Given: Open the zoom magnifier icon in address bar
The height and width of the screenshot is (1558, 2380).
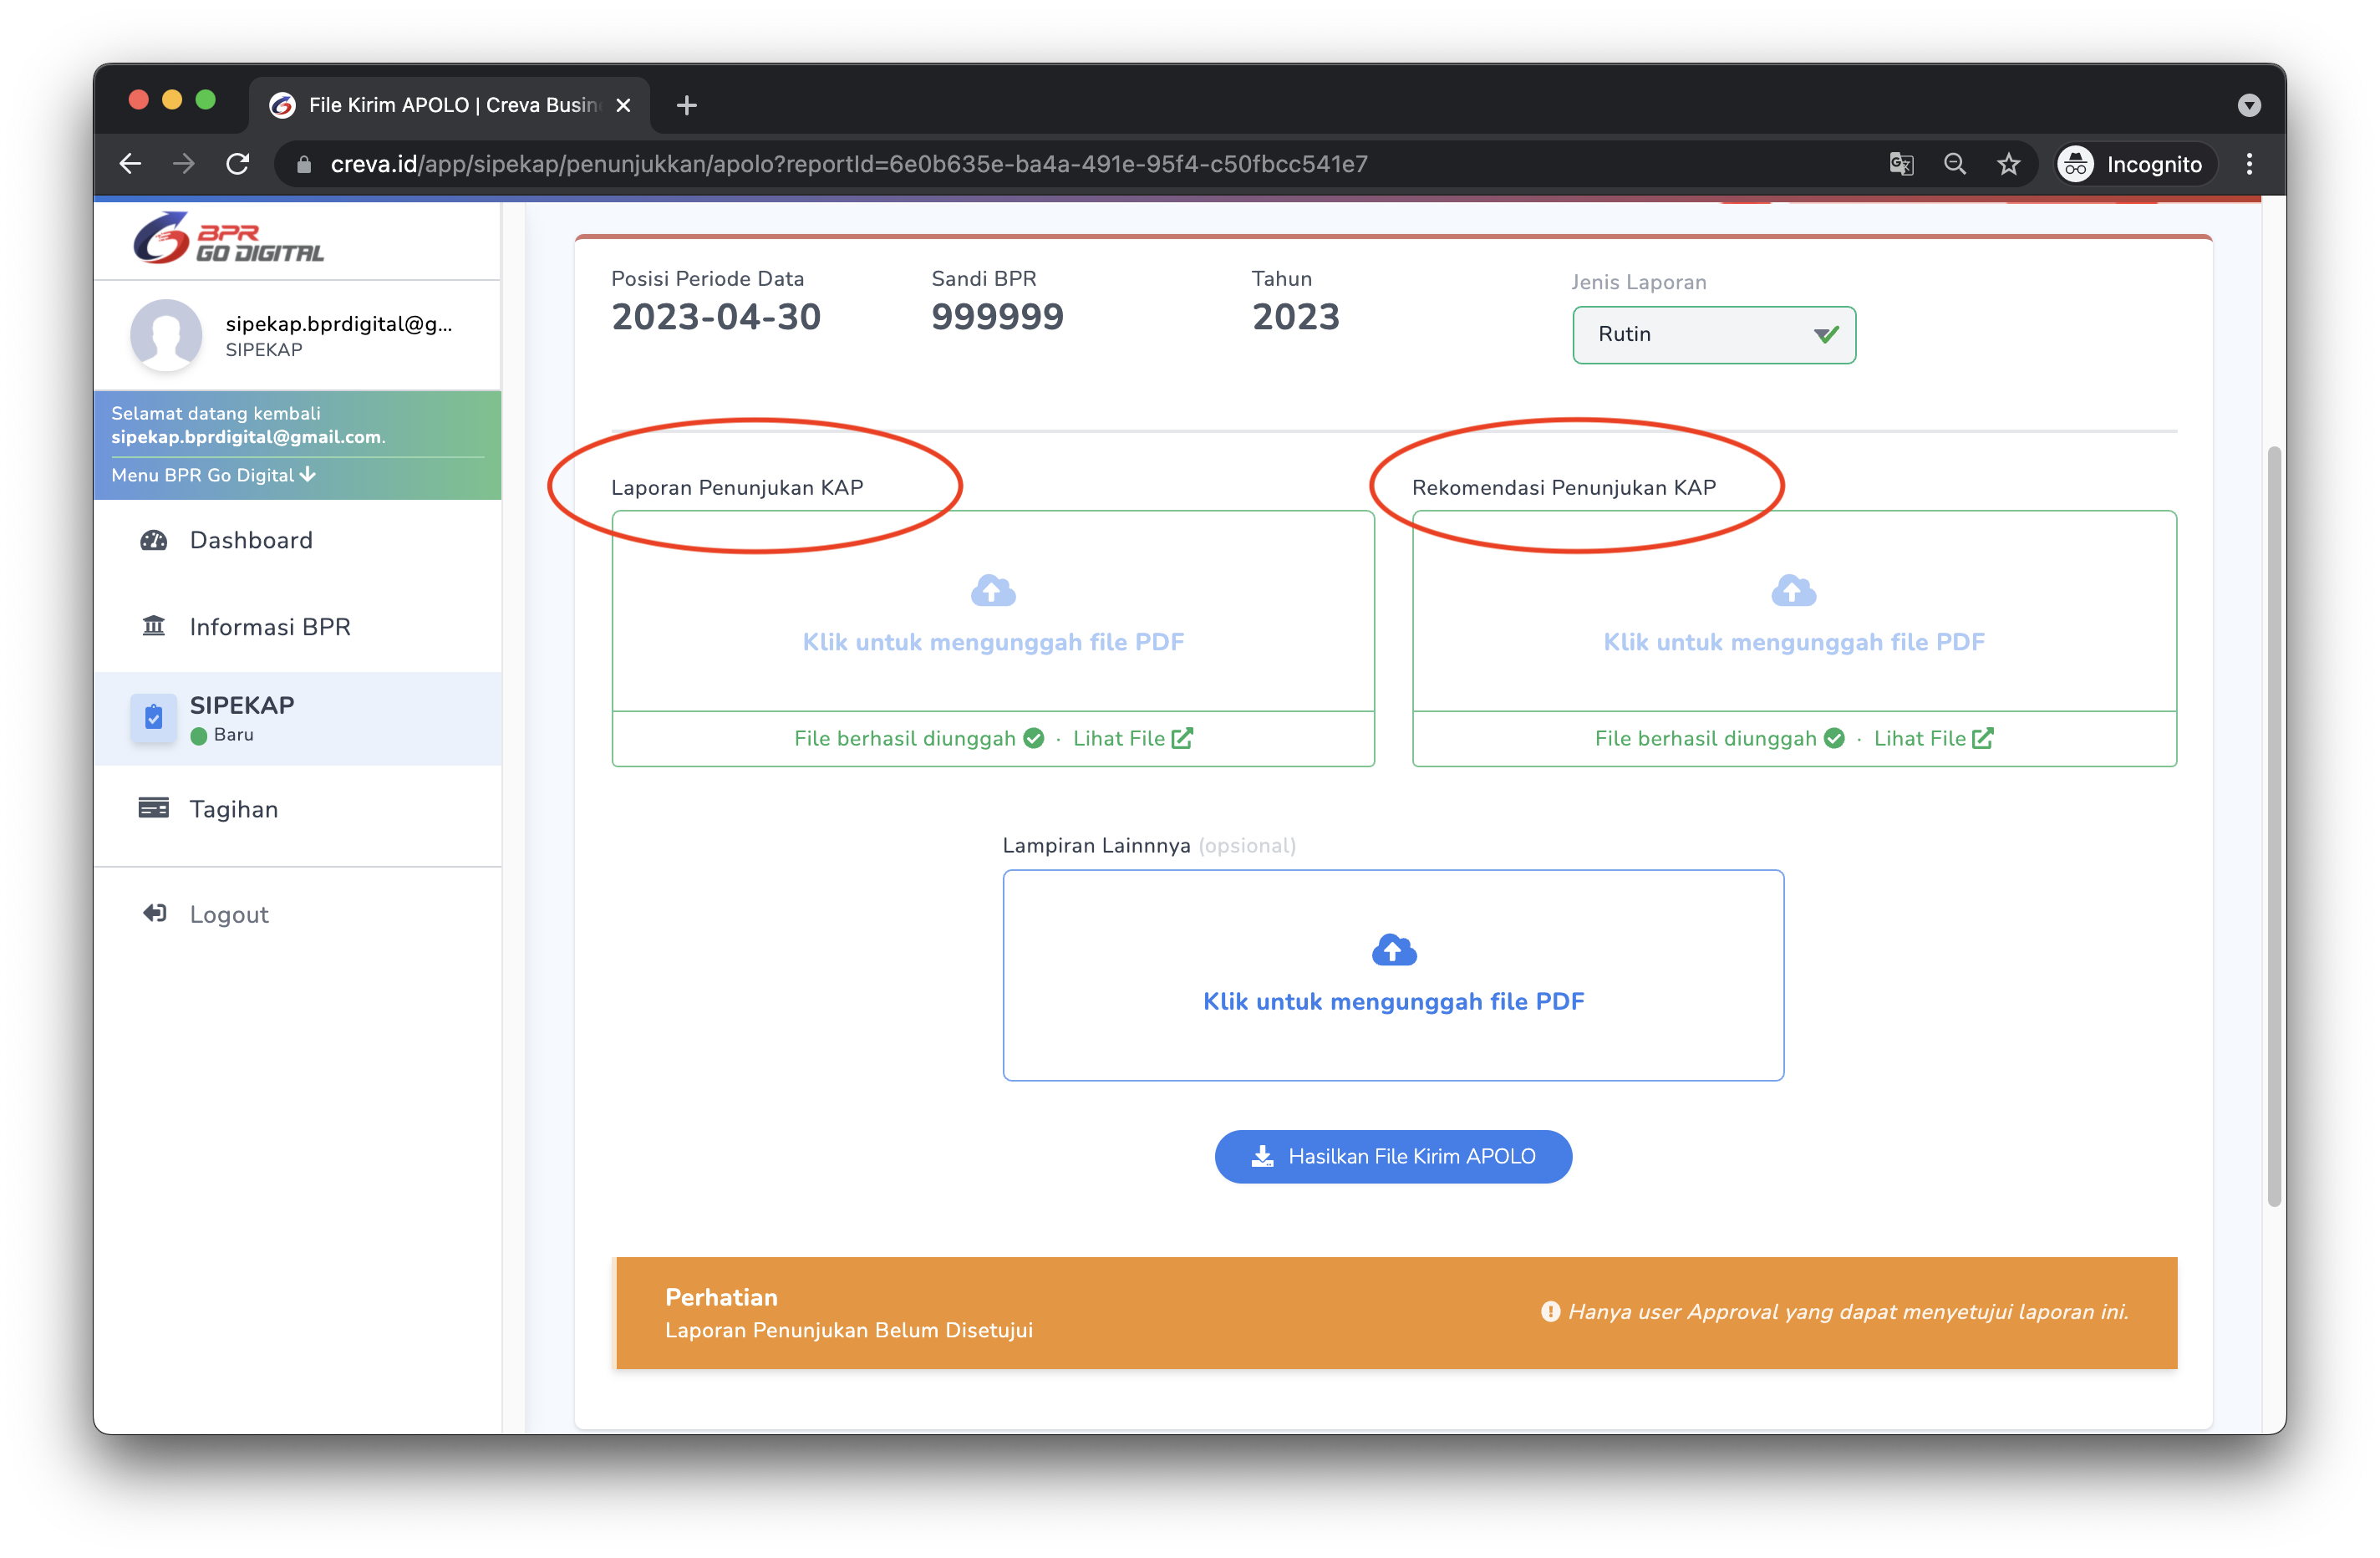Looking at the screenshot, I should pos(1955,164).
